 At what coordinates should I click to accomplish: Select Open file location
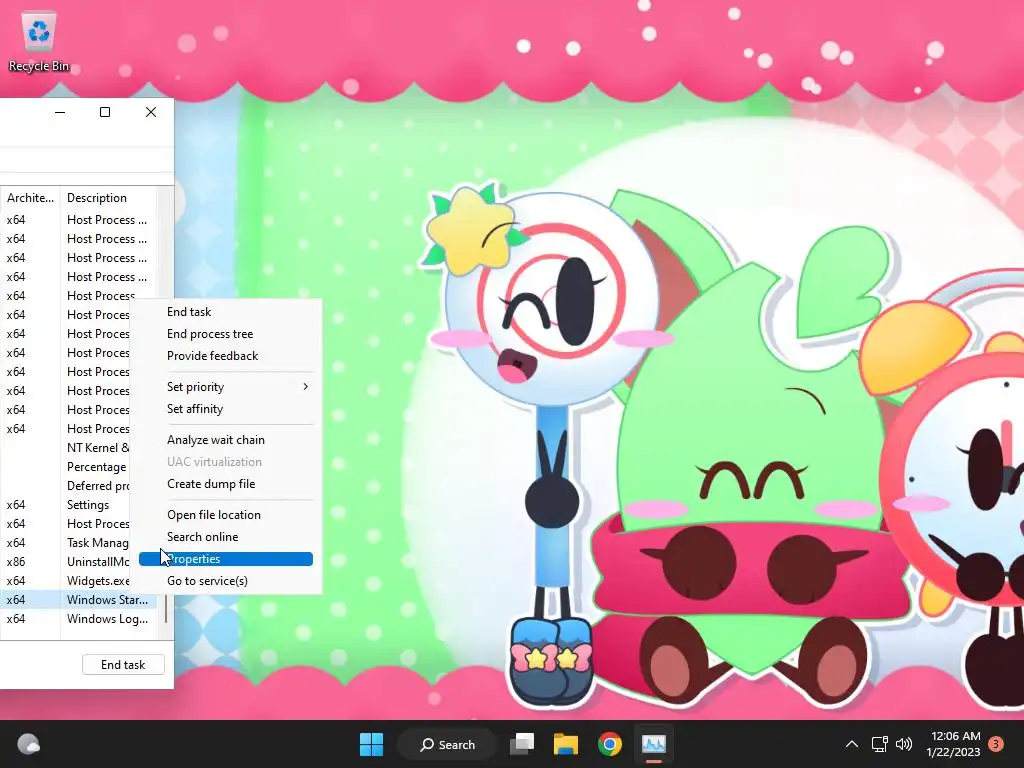point(226,515)
